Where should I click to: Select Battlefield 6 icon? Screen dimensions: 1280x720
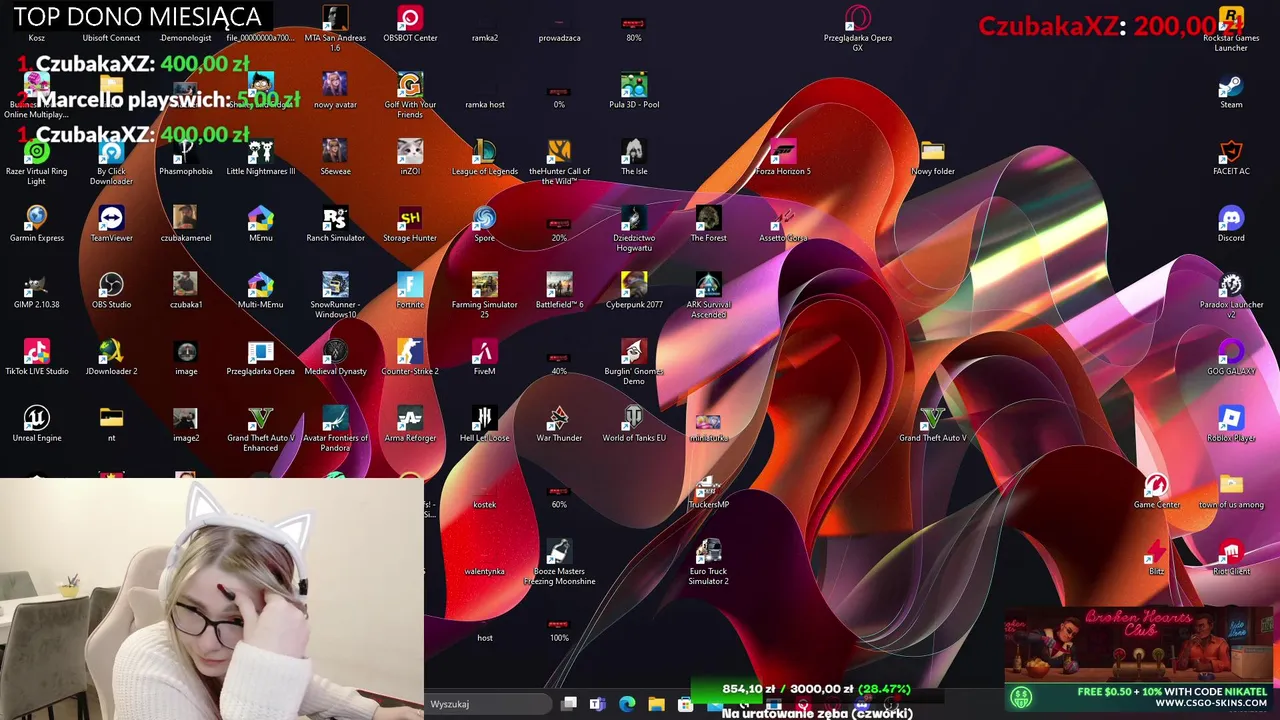click(559, 286)
